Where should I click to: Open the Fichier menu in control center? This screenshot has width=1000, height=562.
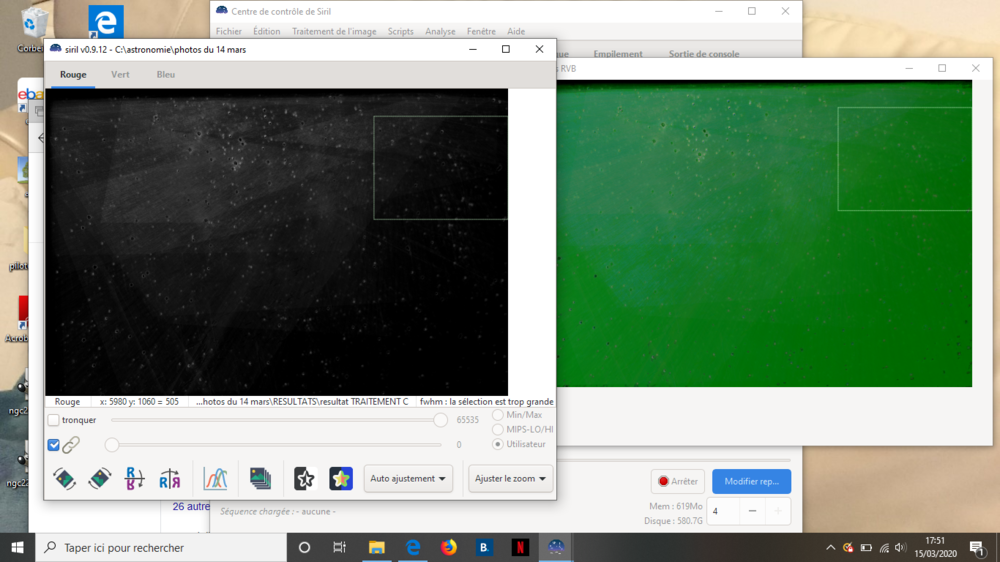click(x=228, y=31)
